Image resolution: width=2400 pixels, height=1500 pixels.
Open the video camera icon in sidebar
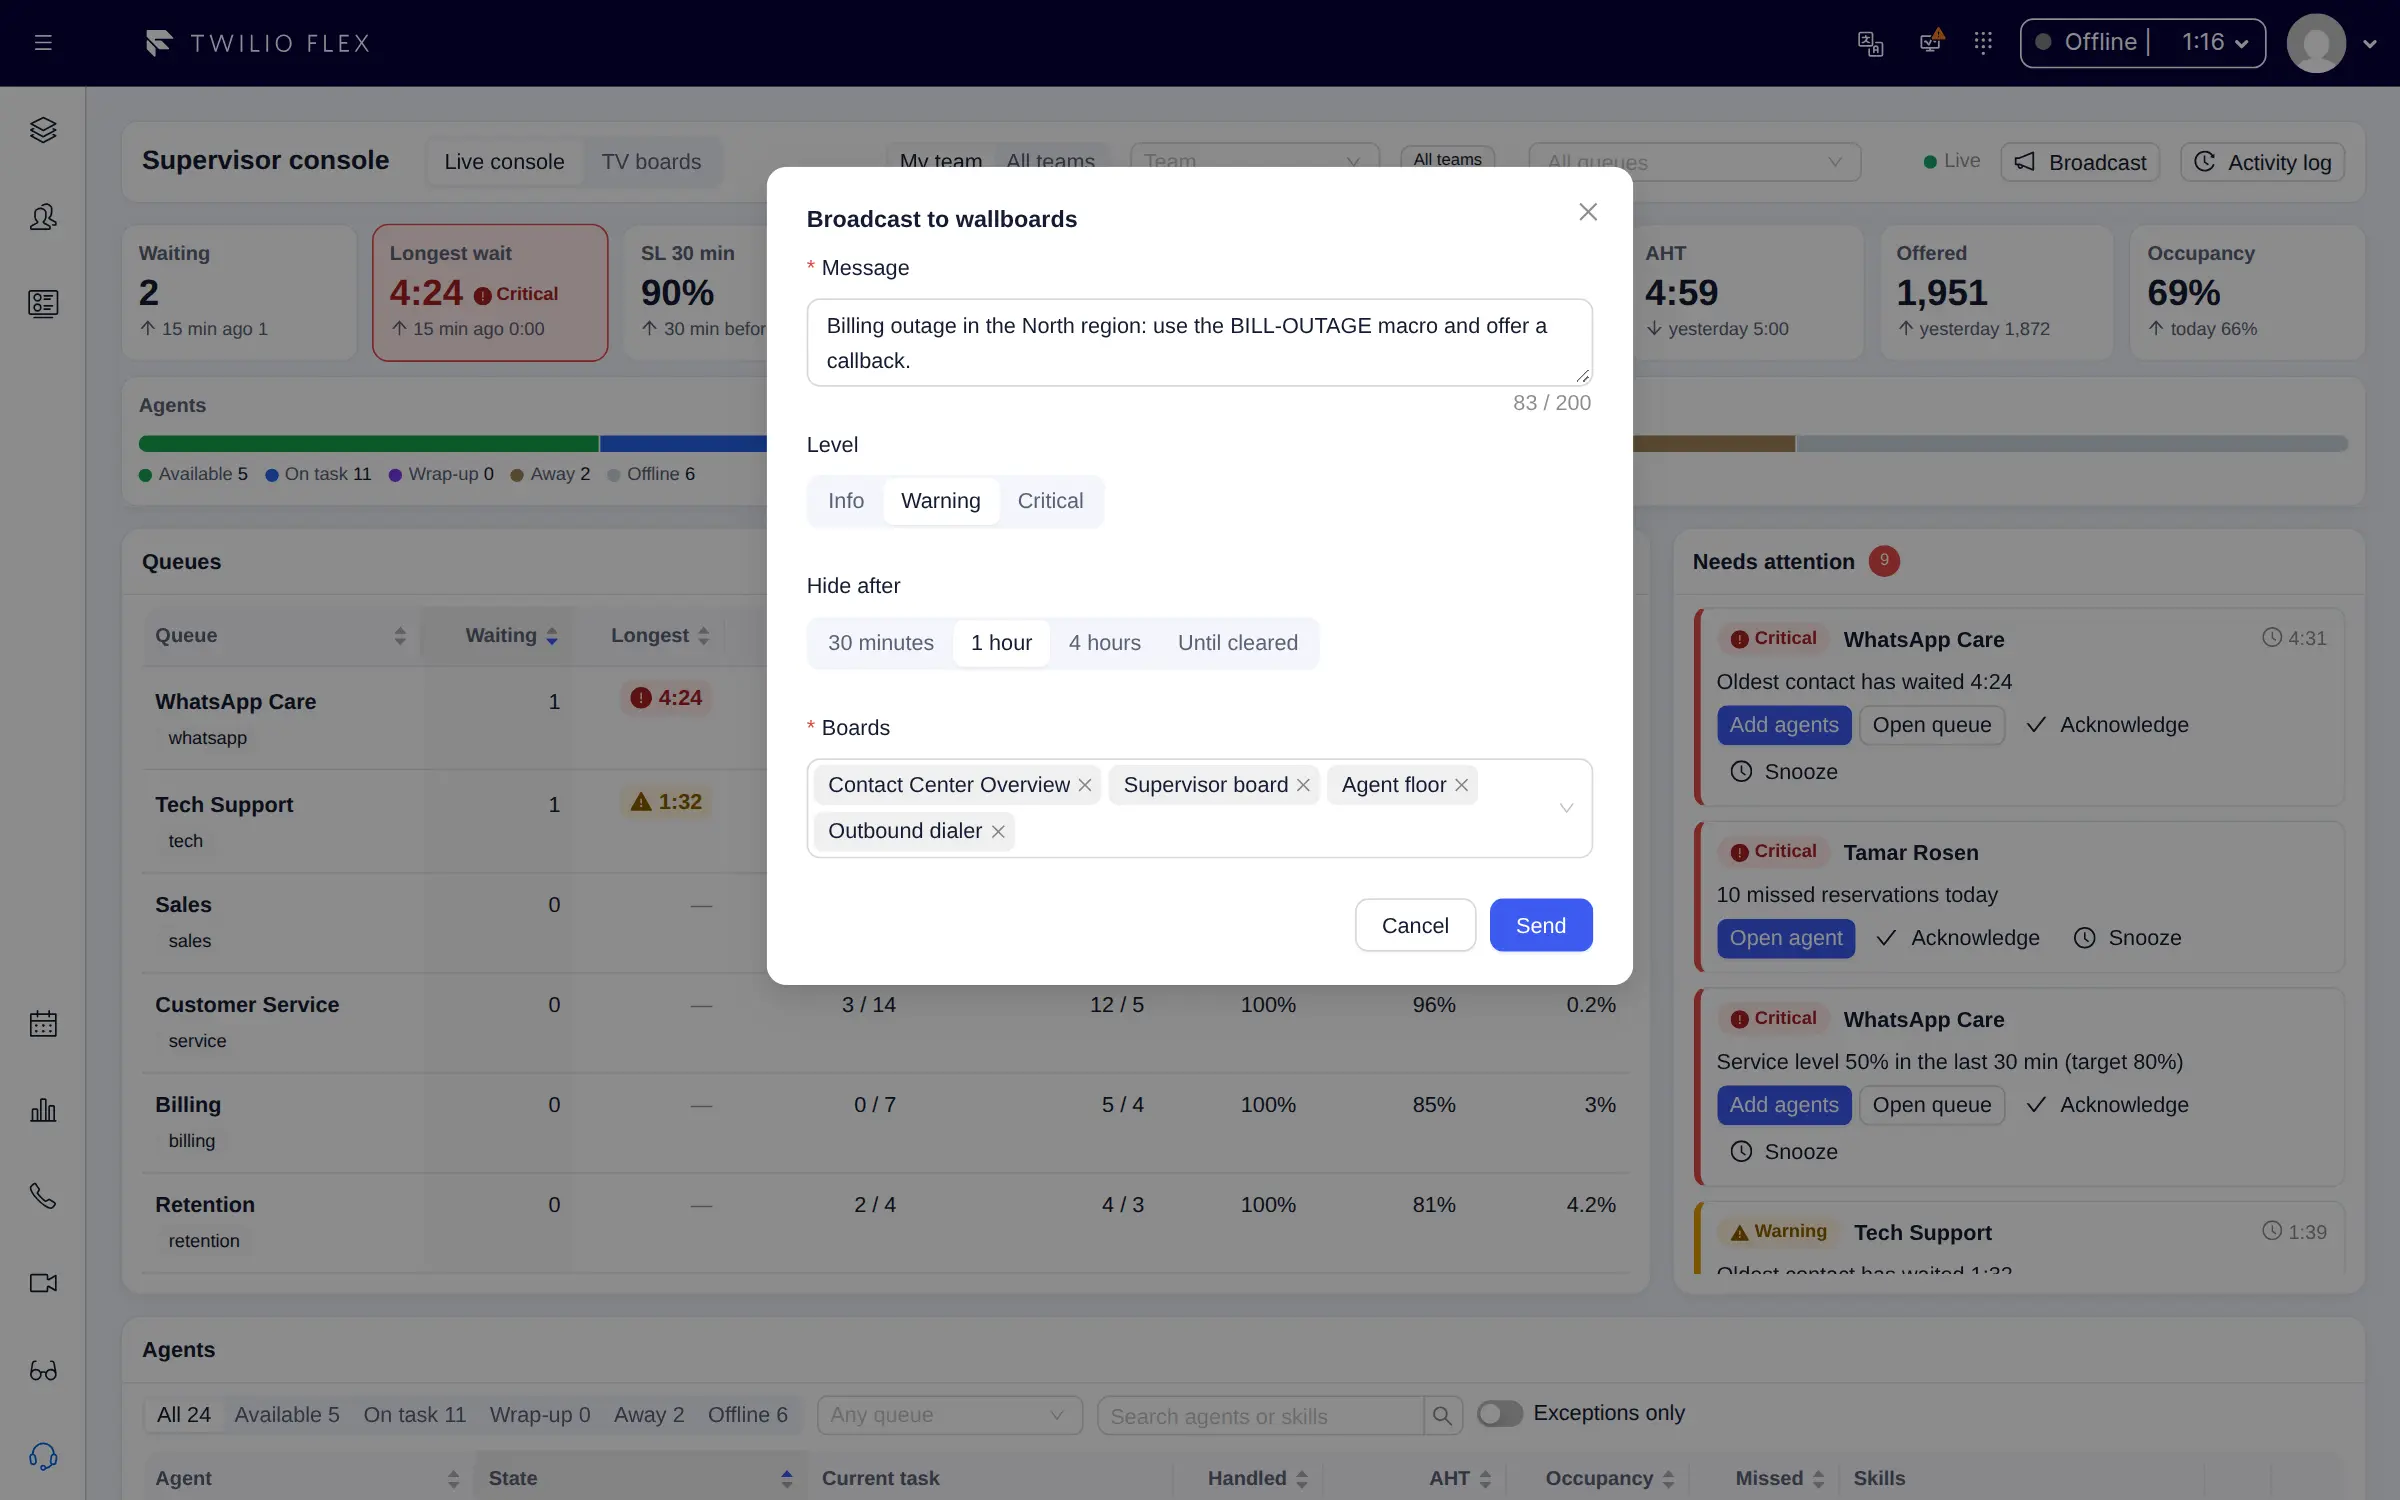point(43,1283)
